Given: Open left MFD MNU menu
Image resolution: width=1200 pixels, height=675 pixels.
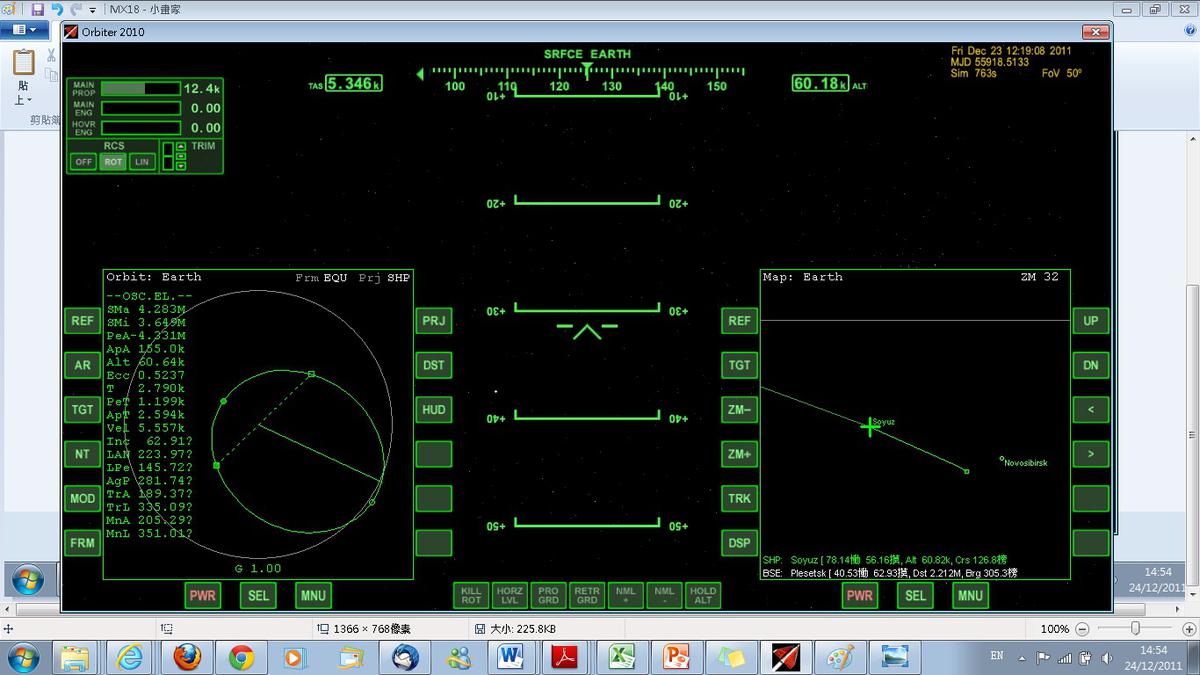Looking at the screenshot, I should pos(313,596).
